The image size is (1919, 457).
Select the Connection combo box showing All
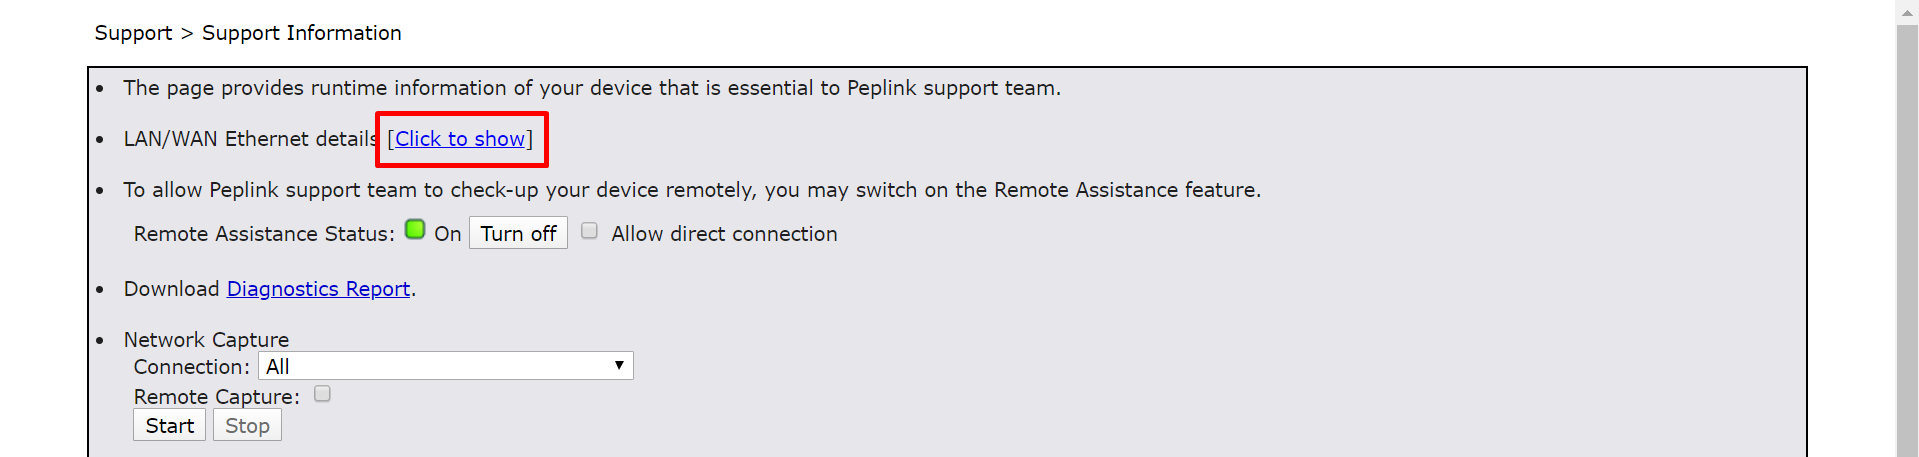(x=446, y=366)
